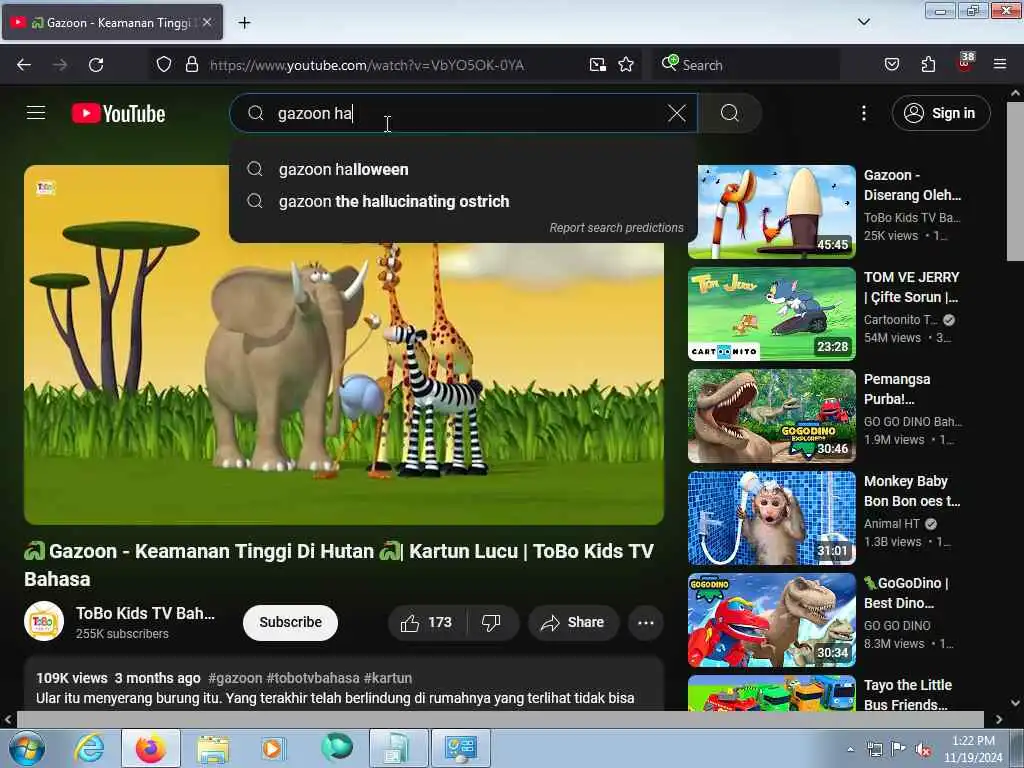Bookmark this page with the star icon
The width and height of the screenshot is (1024, 768).
(626, 65)
